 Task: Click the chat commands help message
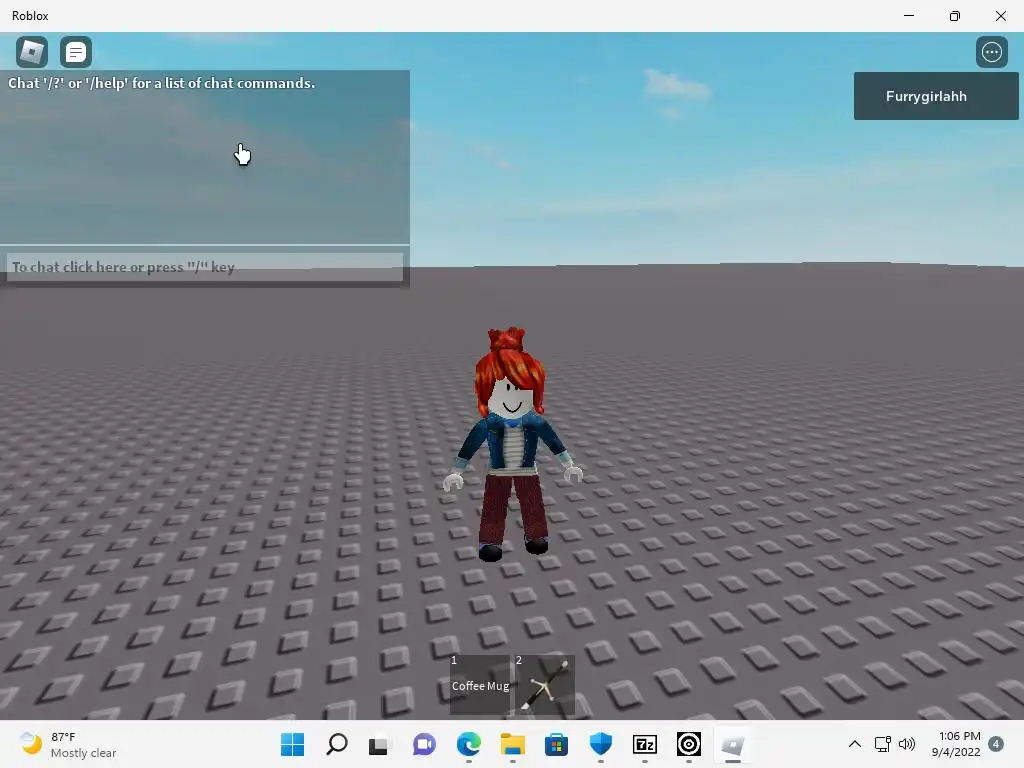pos(161,83)
